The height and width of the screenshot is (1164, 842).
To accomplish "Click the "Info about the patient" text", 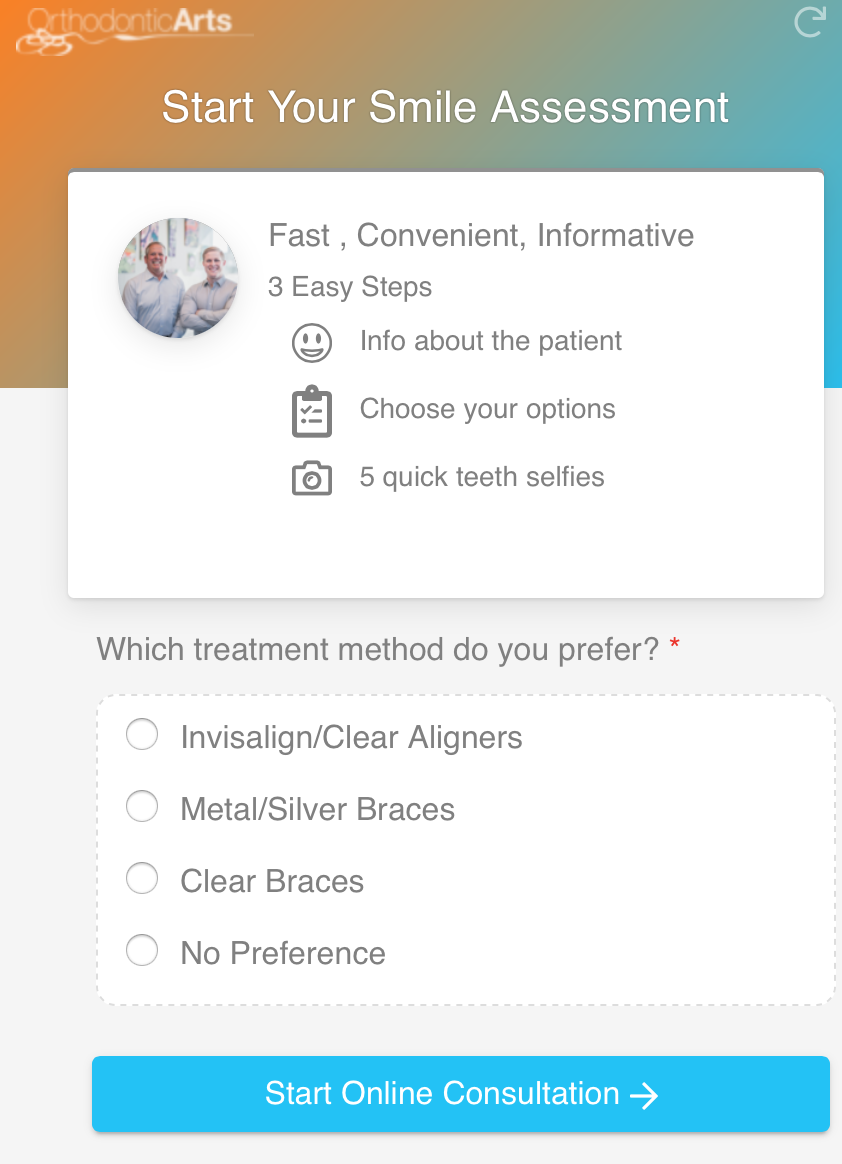I will (491, 341).
